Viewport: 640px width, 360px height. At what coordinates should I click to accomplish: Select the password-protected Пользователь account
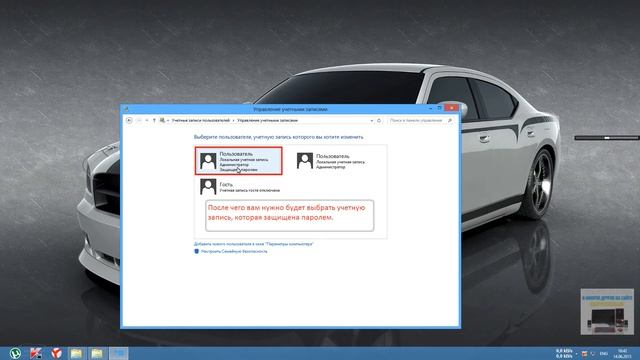238,161
